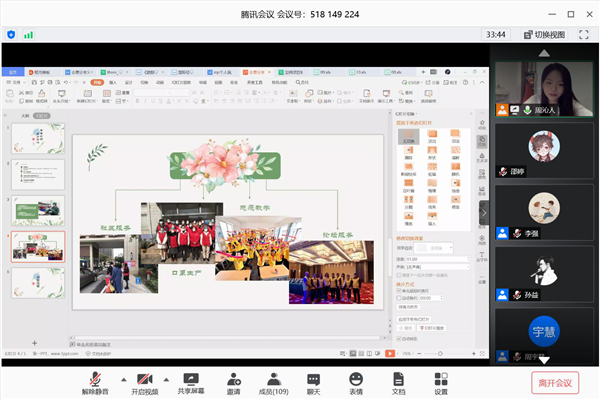Image resolution: width=600 pixels, height=400 pixels.
Task: Click the 离开会议 leave meeting button
Action: click(x=555, y=383)
